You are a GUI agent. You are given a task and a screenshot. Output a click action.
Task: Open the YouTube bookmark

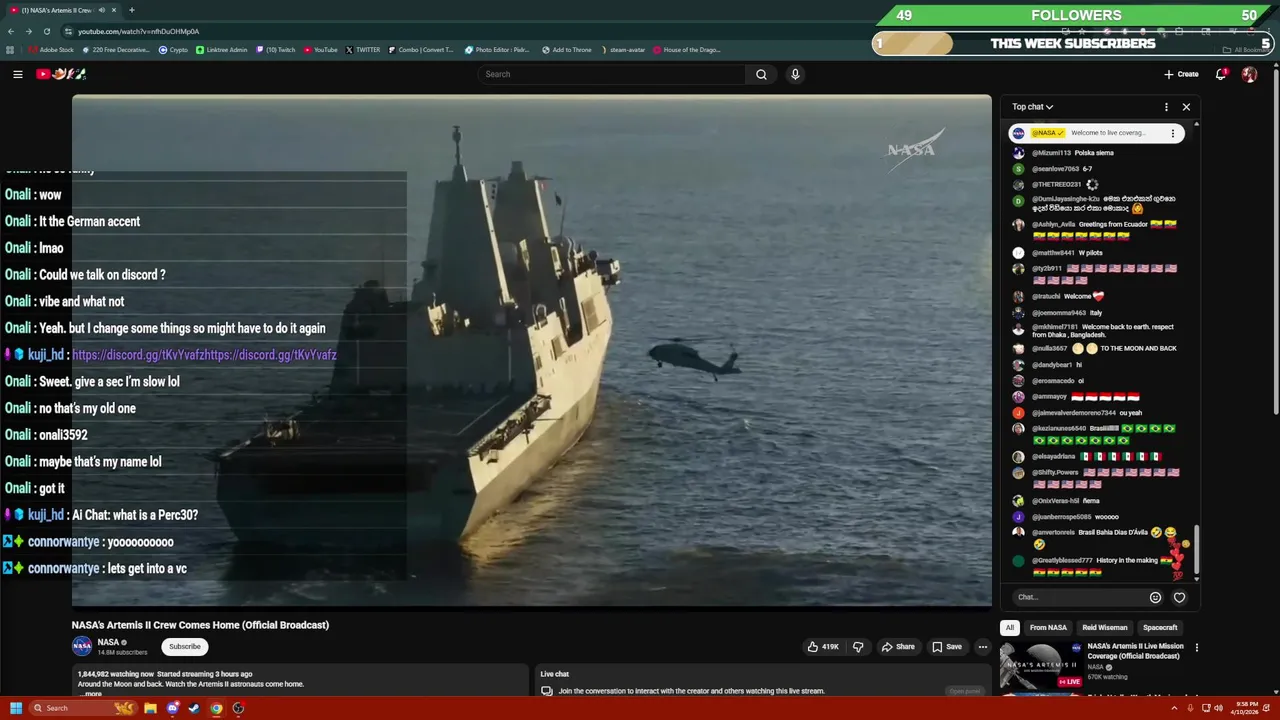click(x=321, y=50)
